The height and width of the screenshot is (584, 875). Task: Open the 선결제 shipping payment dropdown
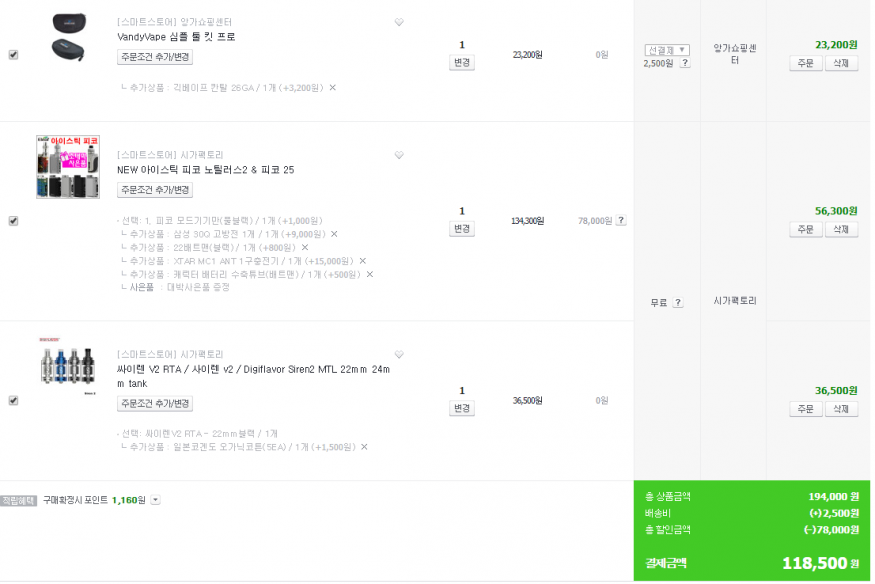coord(667,50)
